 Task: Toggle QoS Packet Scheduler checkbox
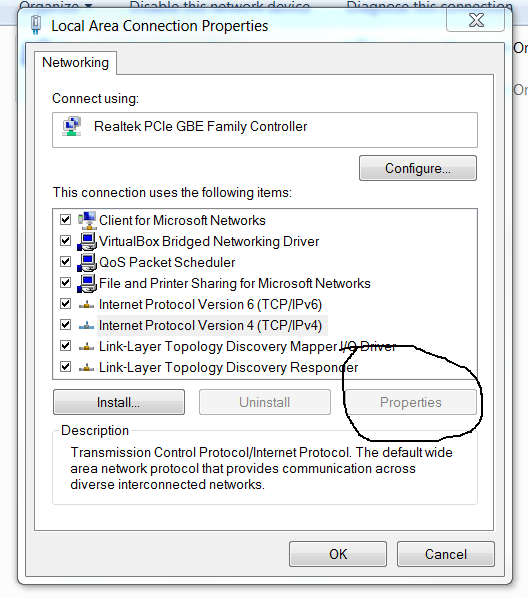click(x=66, y=262)
